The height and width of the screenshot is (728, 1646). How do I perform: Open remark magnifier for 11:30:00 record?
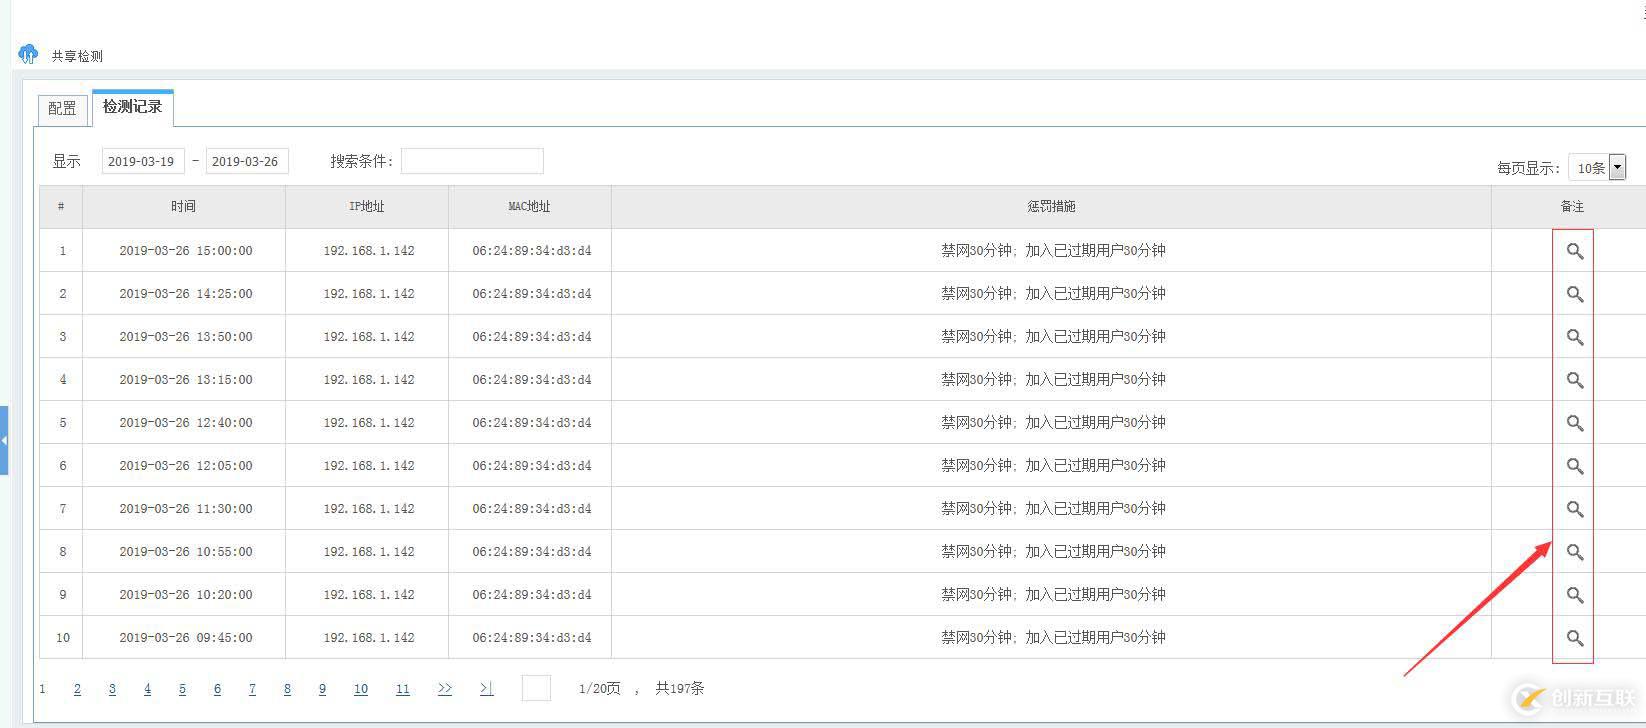pos(1574,509)
